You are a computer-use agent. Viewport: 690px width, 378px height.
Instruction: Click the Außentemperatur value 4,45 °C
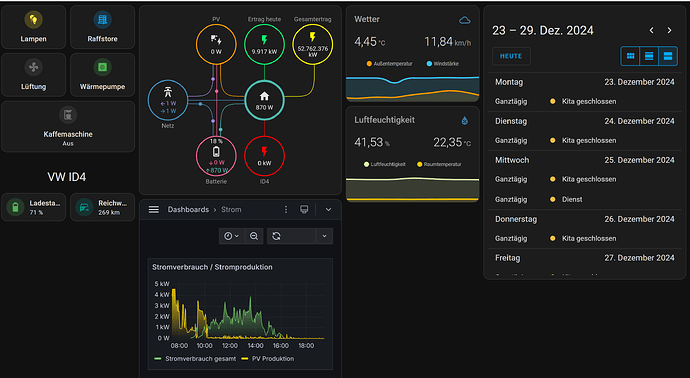(370, 42)
